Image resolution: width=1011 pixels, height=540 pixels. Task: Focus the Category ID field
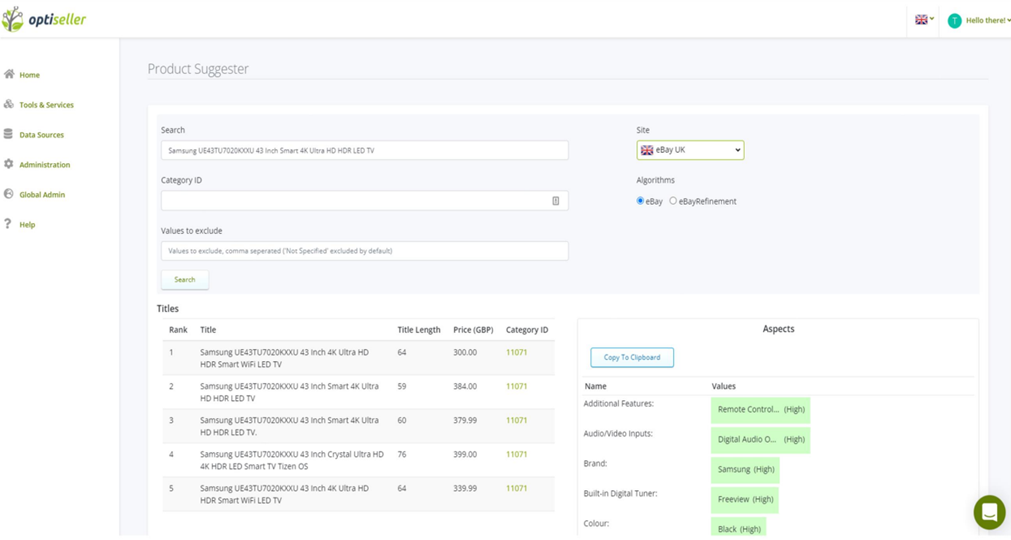click(x=365, y=200)
